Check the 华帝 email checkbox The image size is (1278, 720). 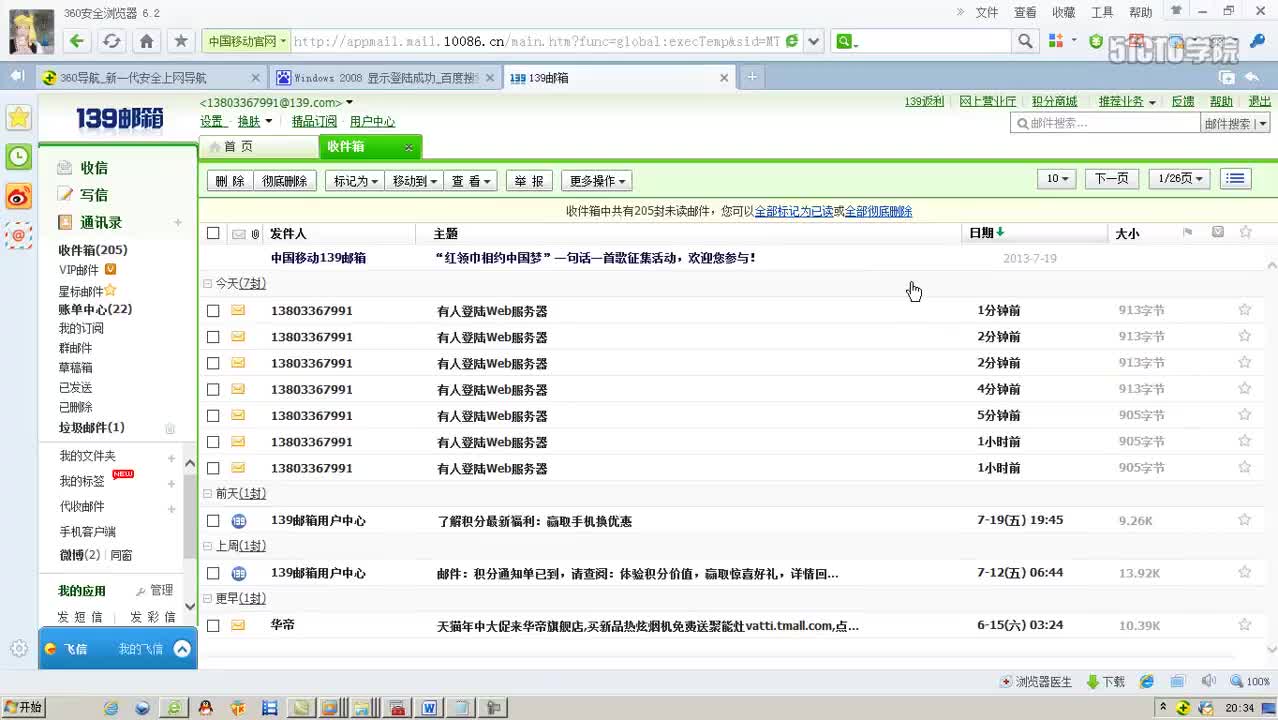point(213,626)
